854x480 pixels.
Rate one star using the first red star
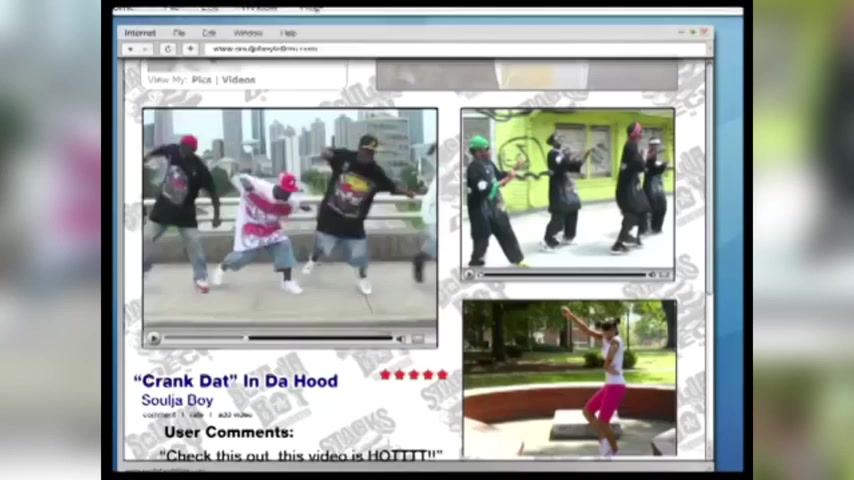click(386, 374)
